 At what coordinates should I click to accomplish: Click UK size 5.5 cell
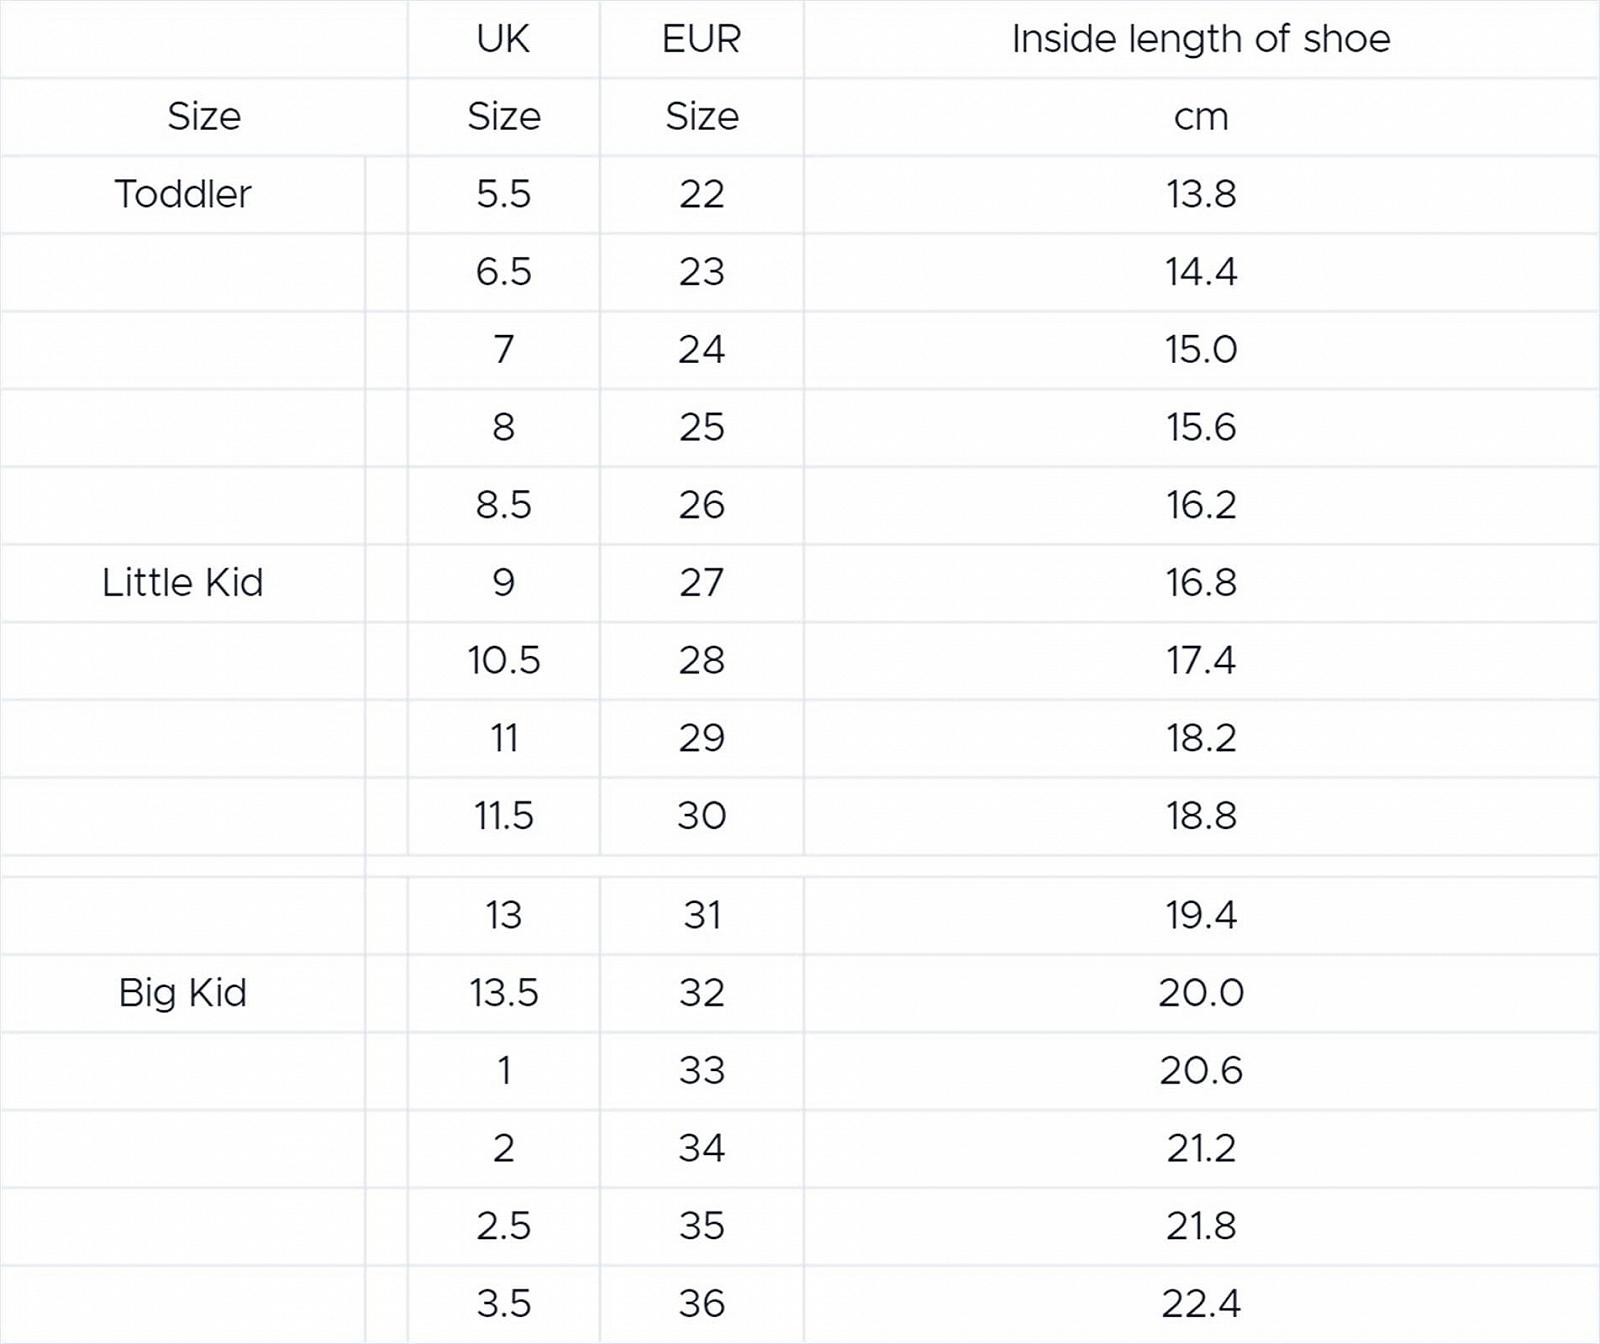(503, 194)
